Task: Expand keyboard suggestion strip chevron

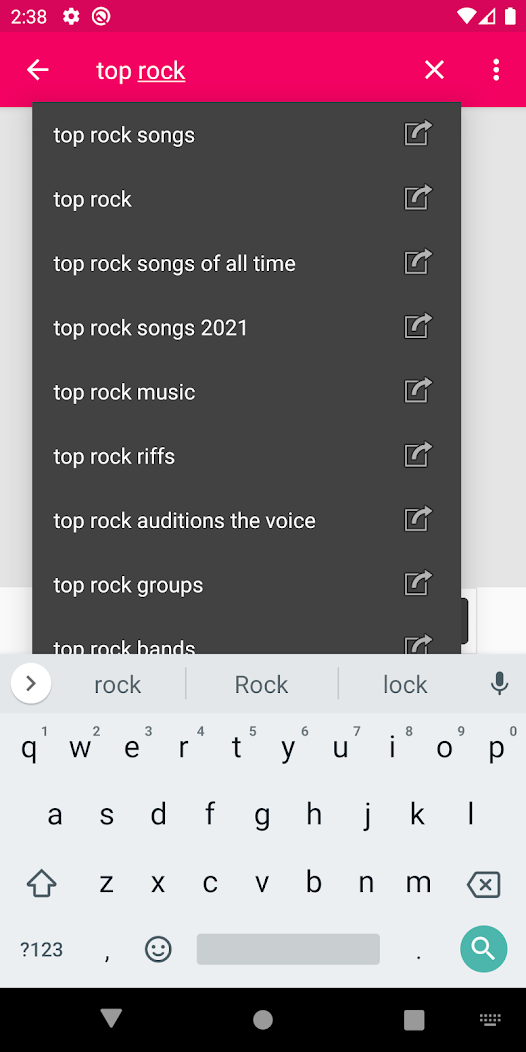Action: click(x=31, y=684)
